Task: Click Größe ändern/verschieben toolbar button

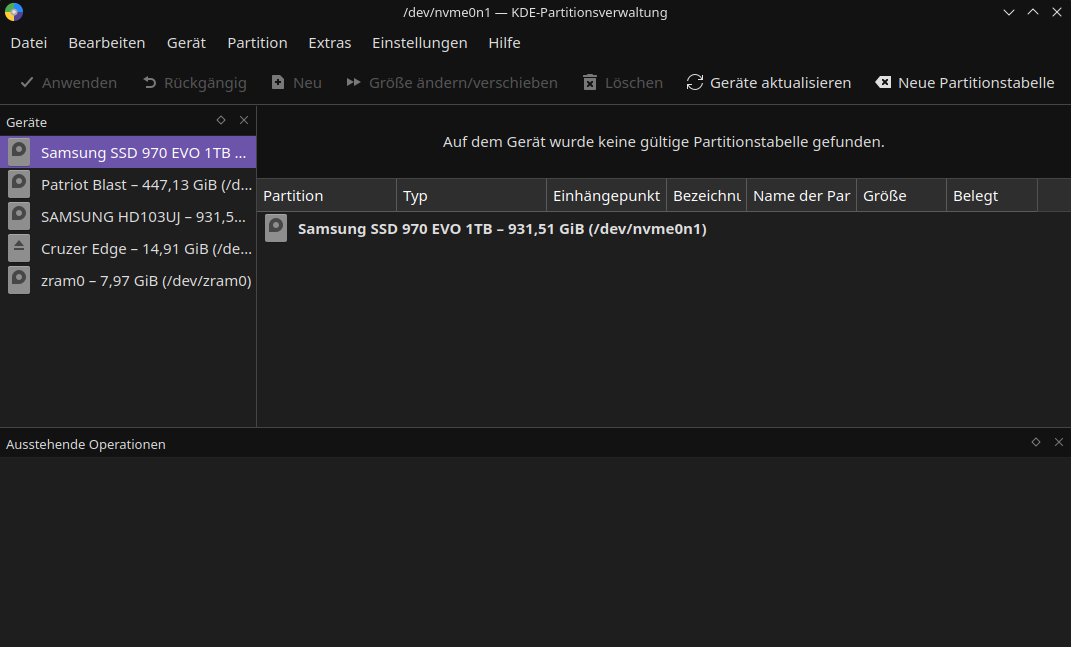Action: click(451, 83)
